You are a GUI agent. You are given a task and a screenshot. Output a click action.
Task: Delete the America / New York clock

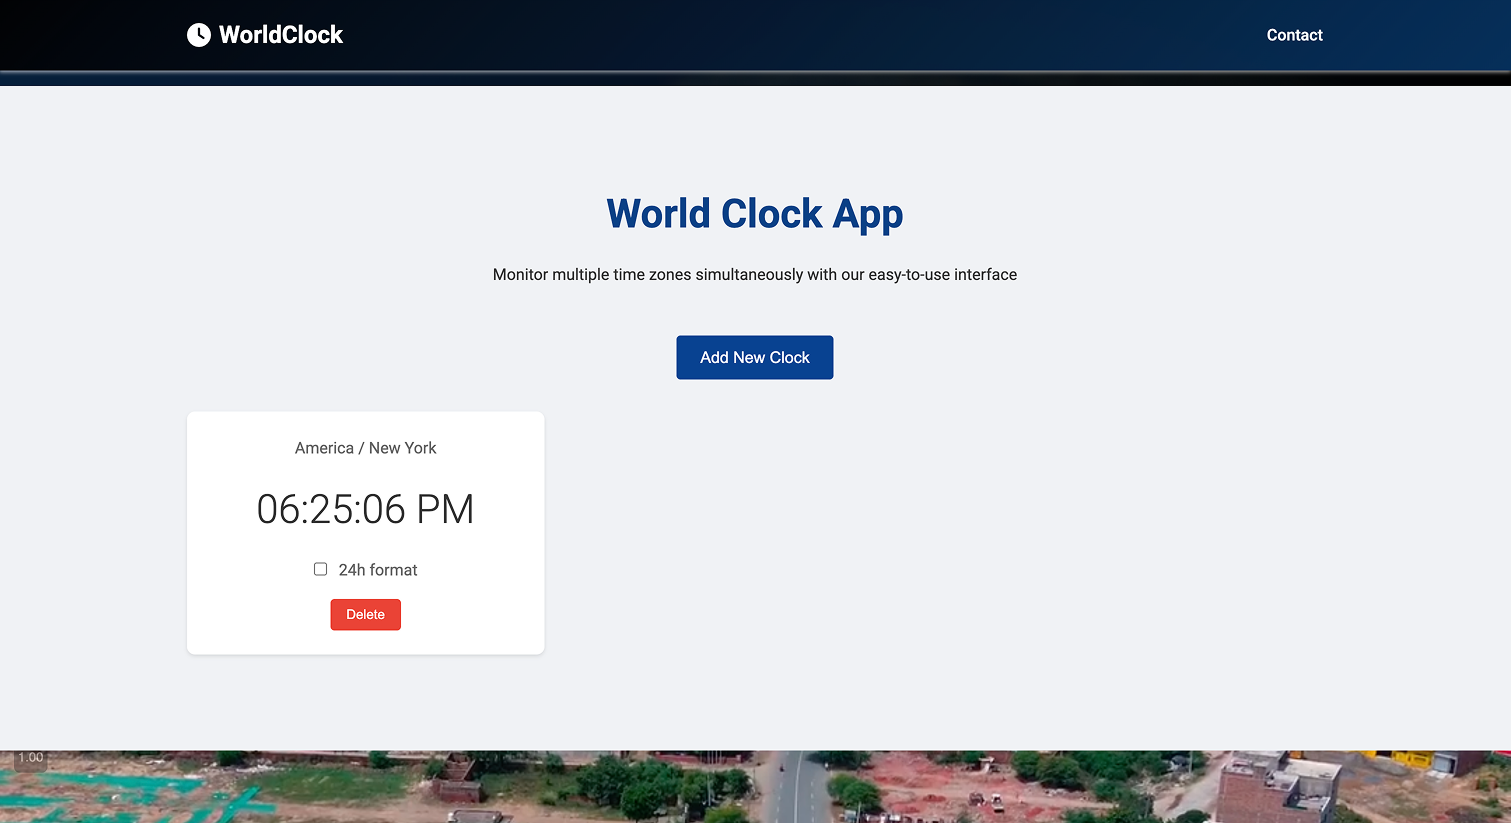tap(365, 615)
